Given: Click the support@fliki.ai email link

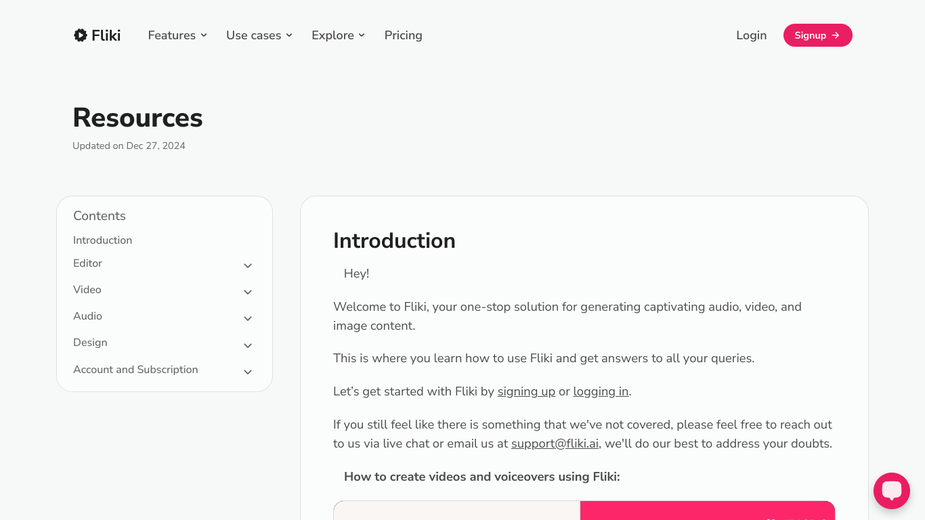Looking at the screenshot, I should pyautogui.click(x=555, y=443).
